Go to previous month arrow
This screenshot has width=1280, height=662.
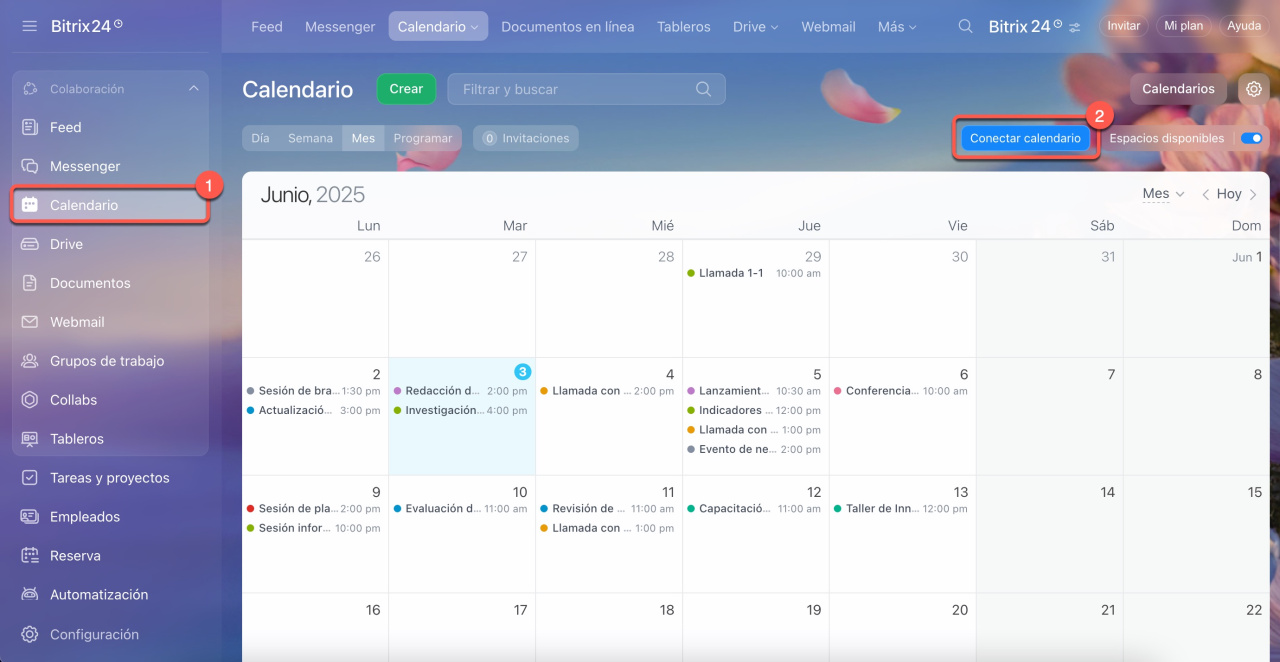(x=1205, y=194)
